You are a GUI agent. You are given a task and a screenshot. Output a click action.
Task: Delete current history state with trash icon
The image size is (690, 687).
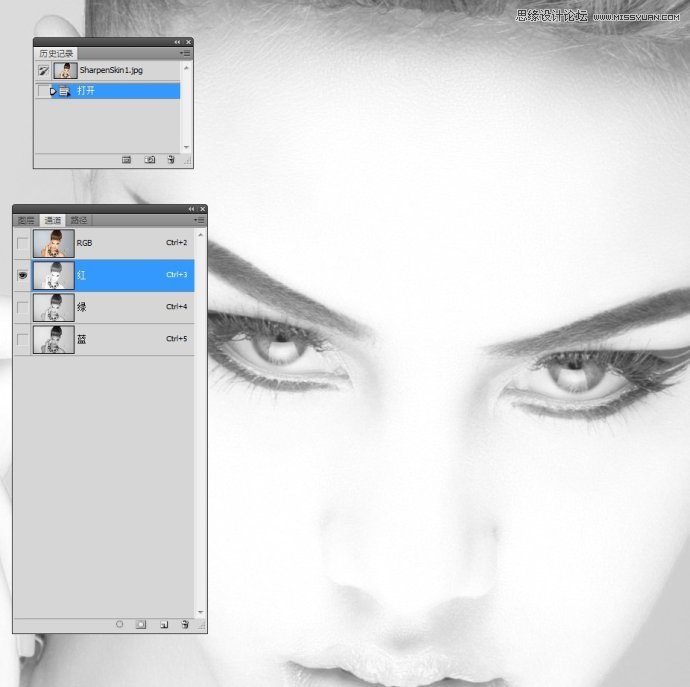171,160
